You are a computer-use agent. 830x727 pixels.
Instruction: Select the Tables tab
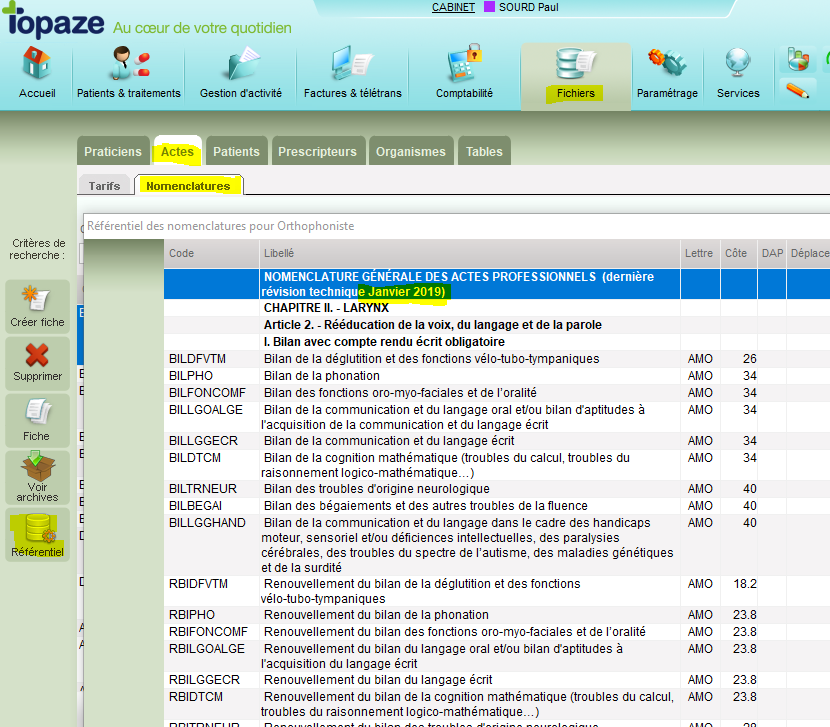pyautogui.click(x=484, y=151)
